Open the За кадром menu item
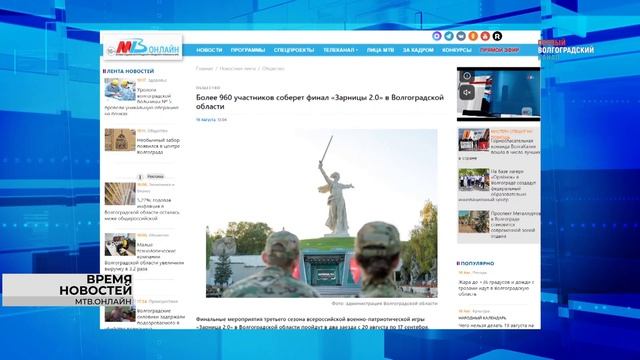This screenshot has height=360, width=640. (418, 50)
